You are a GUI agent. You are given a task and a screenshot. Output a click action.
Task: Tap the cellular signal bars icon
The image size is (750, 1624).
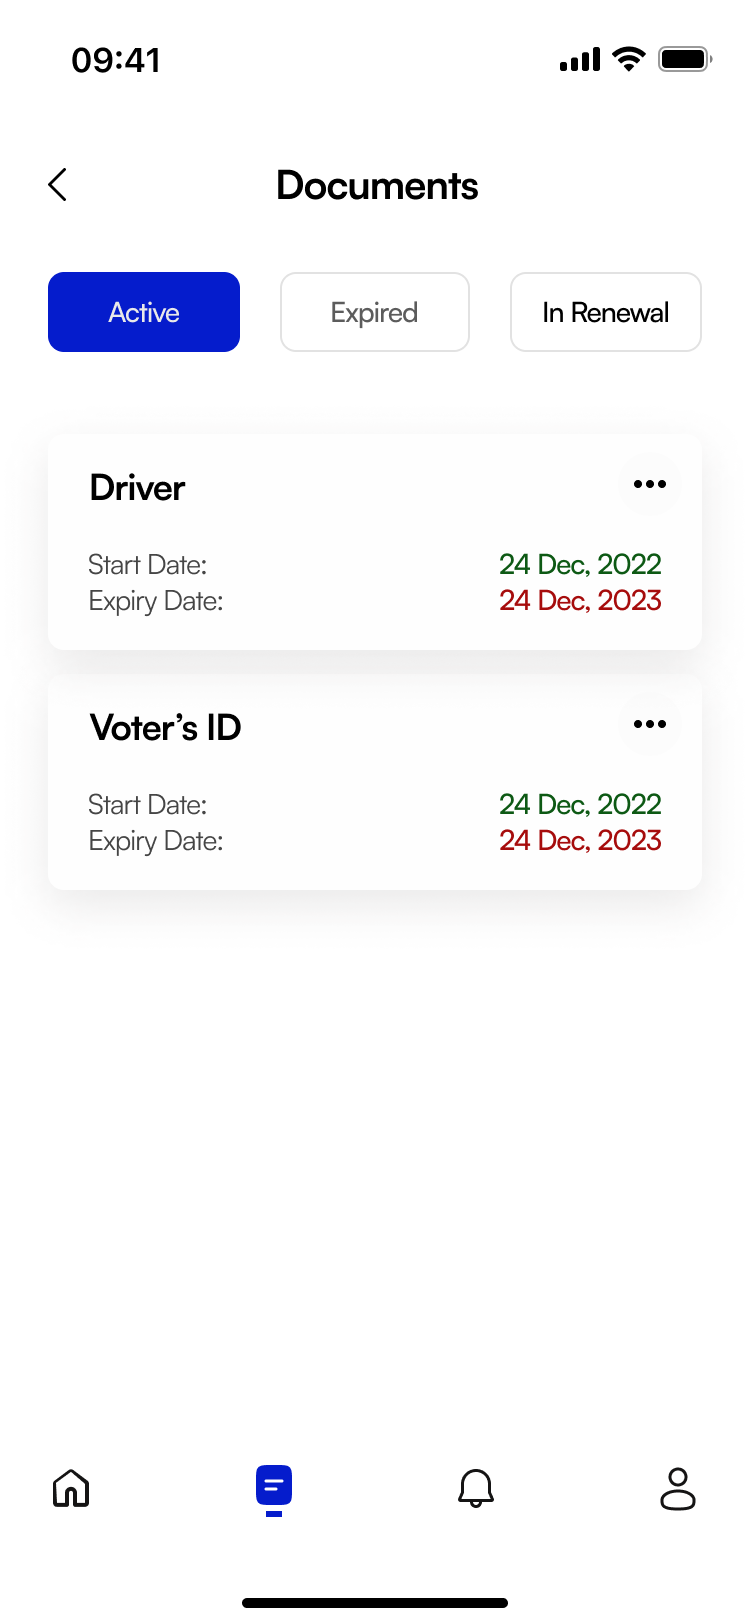(580, 60)
